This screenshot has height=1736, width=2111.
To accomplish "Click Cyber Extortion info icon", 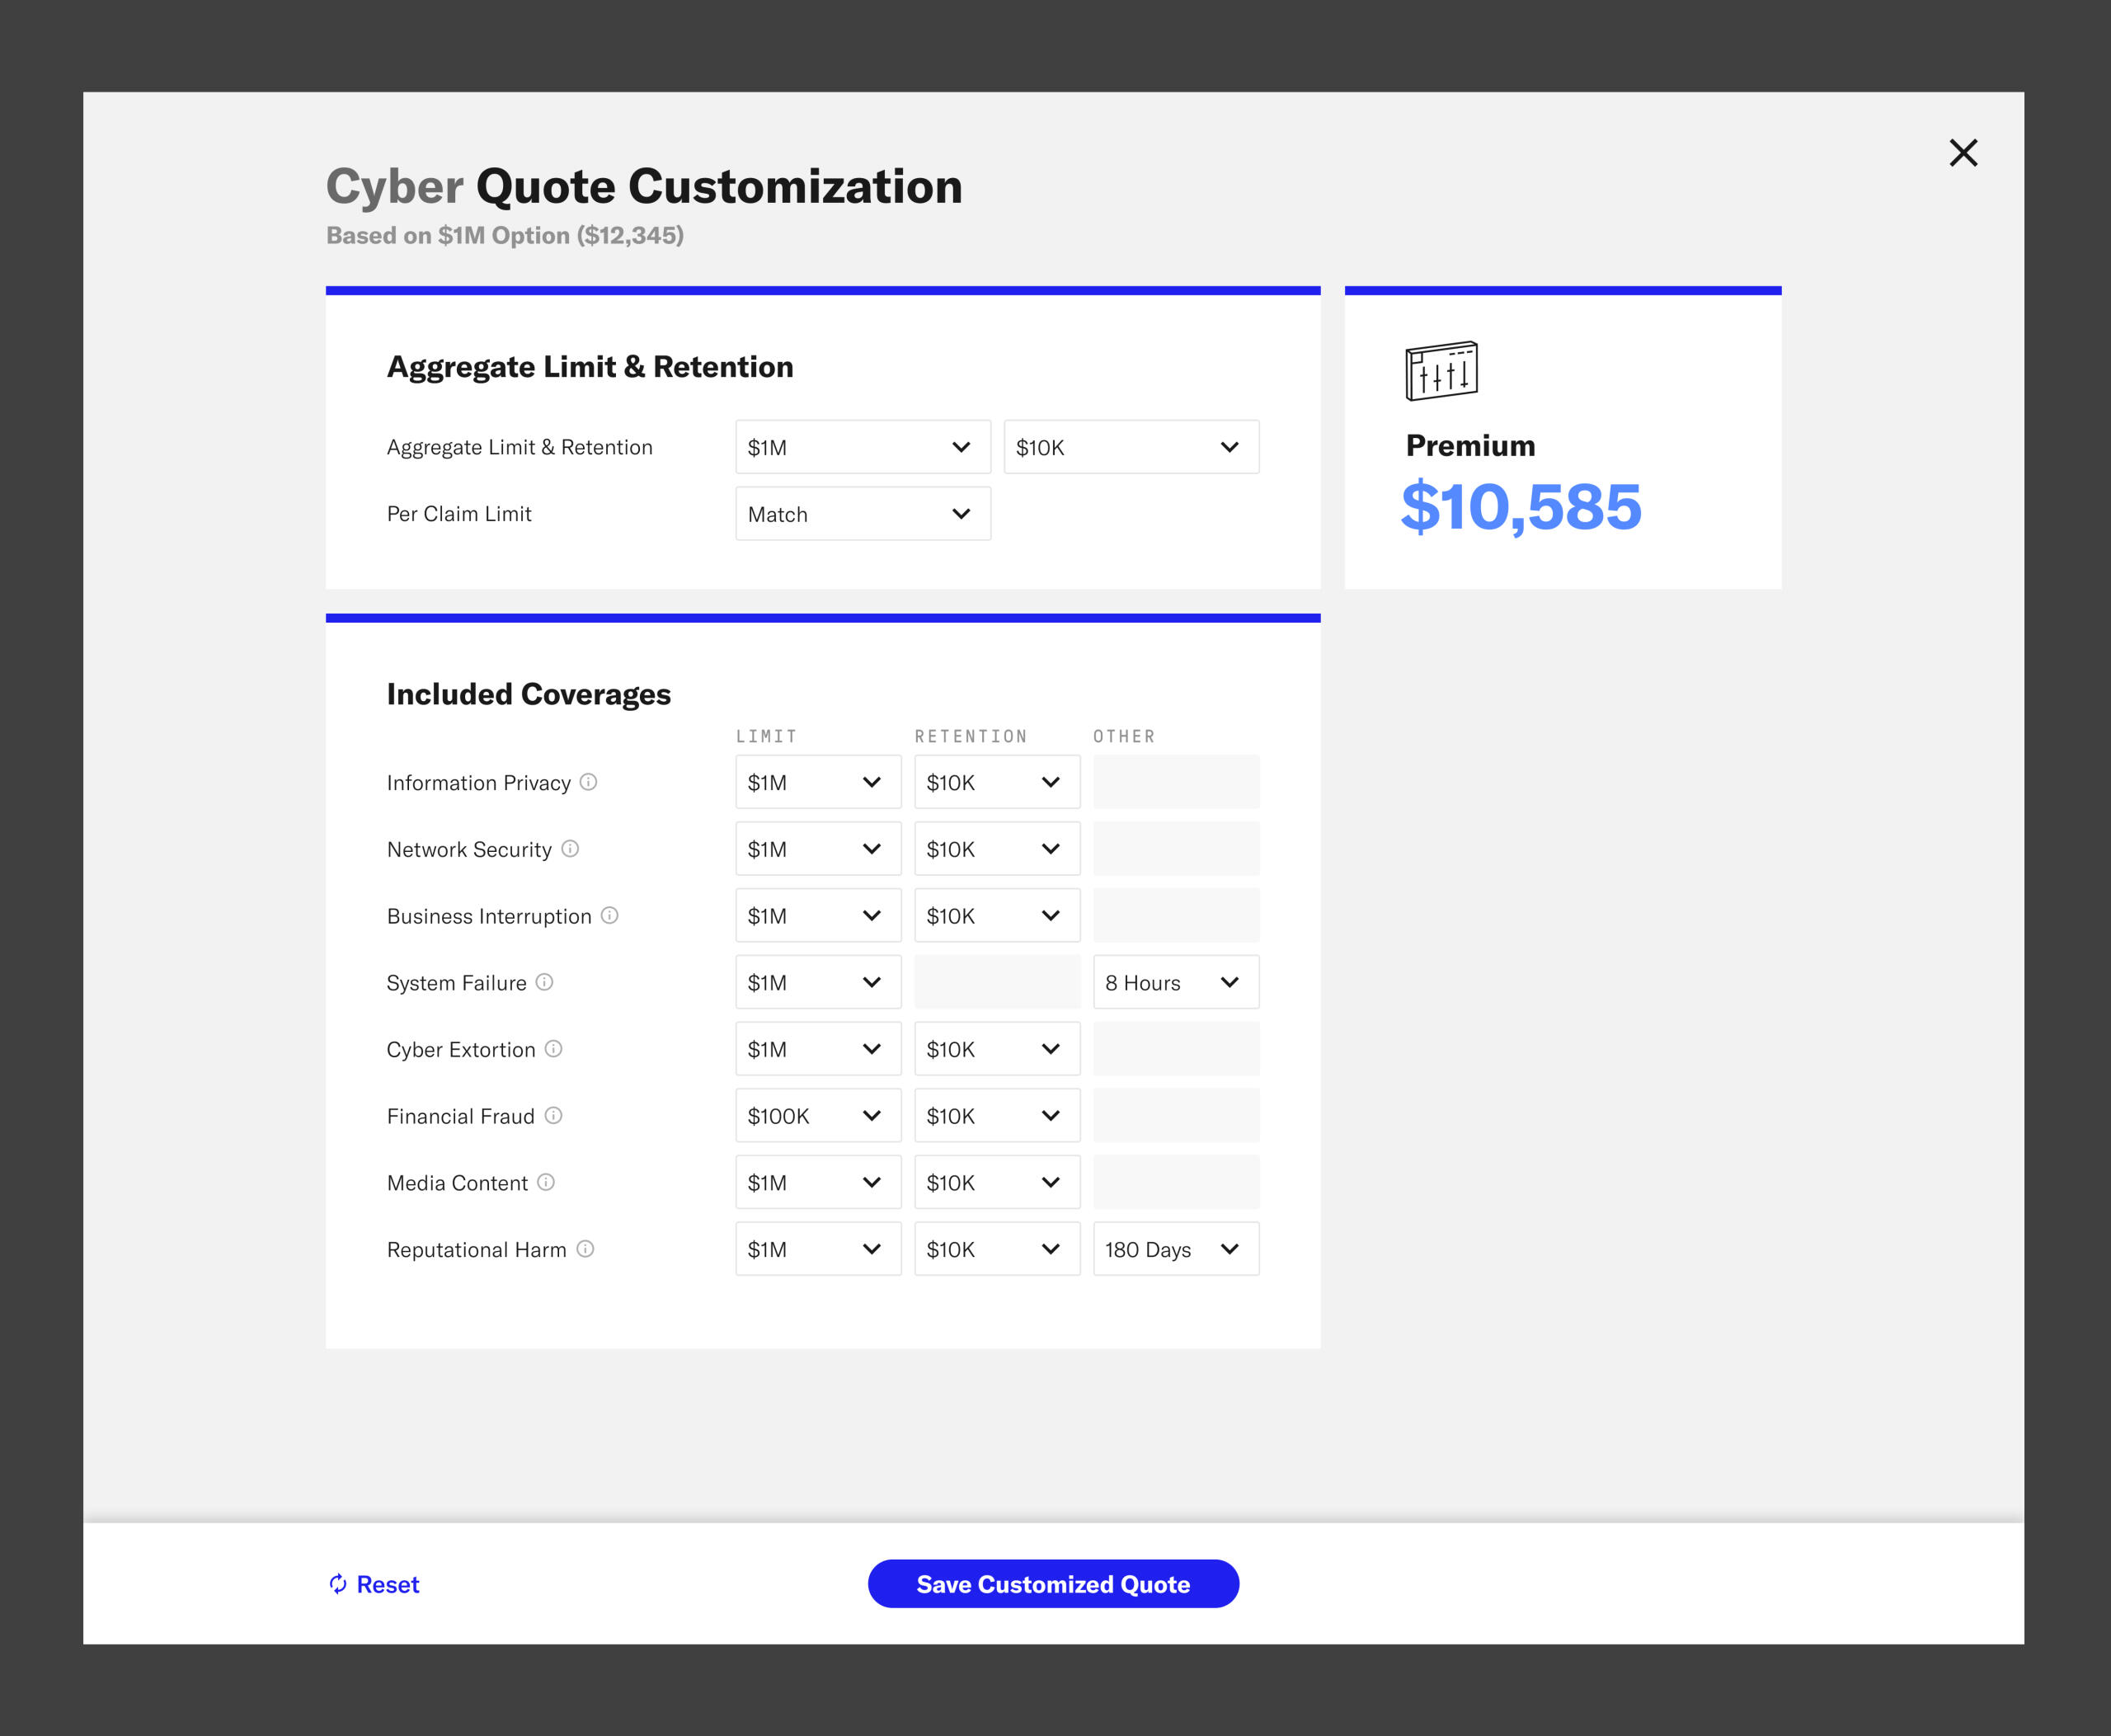I will (553, 1048).
